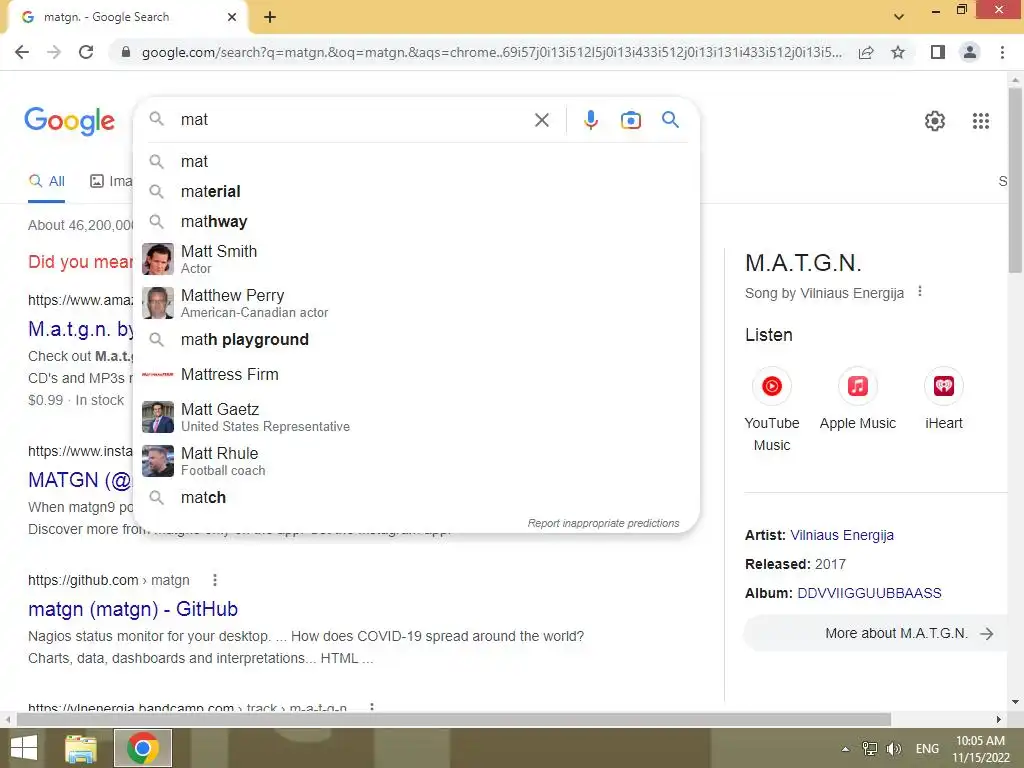
Task: Open volume control in system tray
Action: pos(893,749)
